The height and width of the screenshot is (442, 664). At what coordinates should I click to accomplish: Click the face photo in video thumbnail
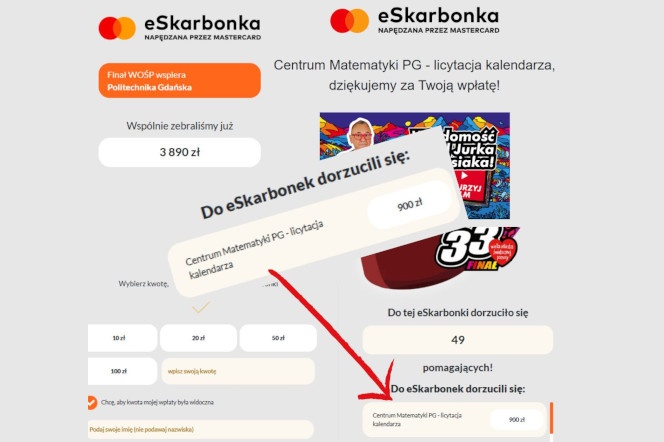361,135
